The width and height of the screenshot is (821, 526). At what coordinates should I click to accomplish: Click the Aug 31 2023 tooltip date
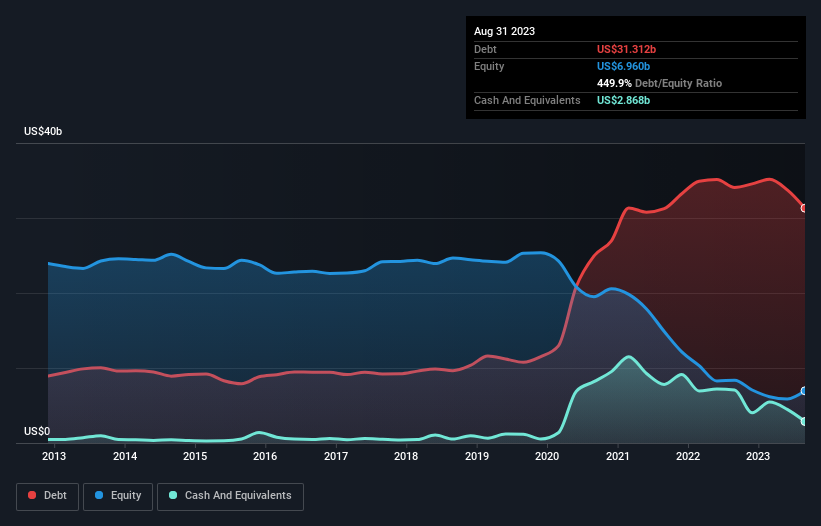(504, 31)
